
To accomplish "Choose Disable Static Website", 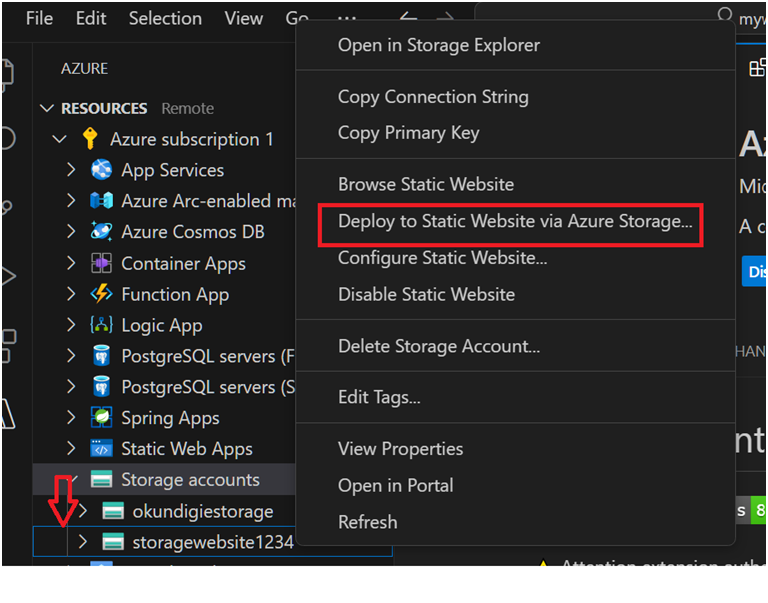I will point(515,294).
